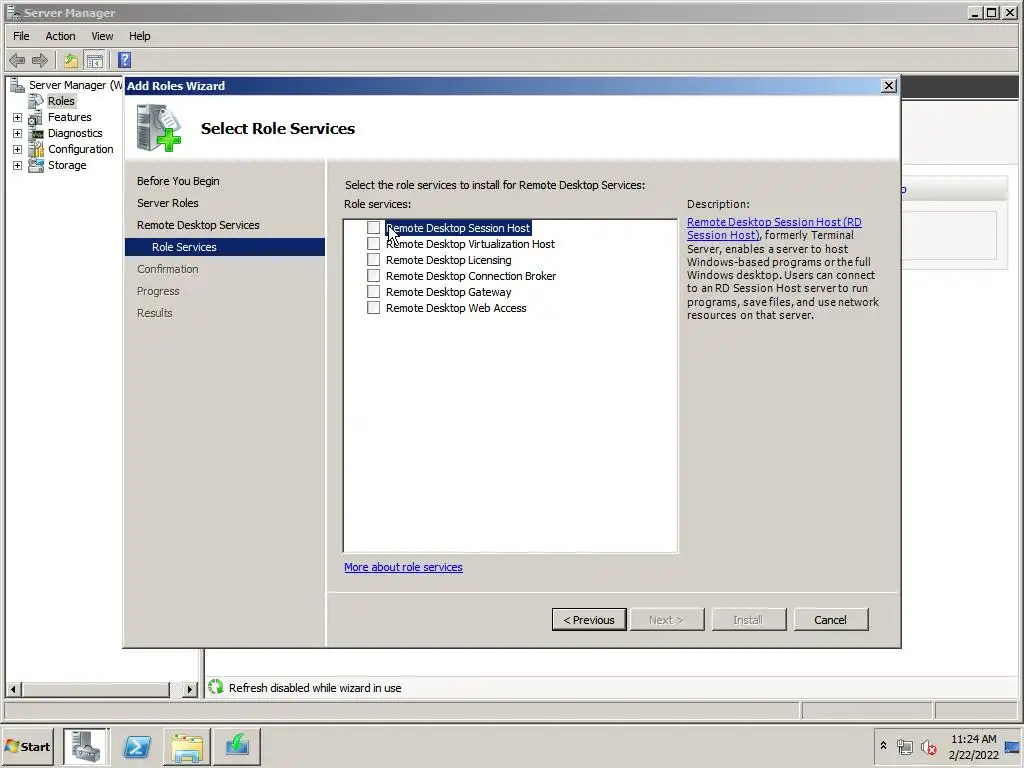Click the Forward arrow toolbar icon
Screen dimensions: 1024x768
(x=40, y=61)
